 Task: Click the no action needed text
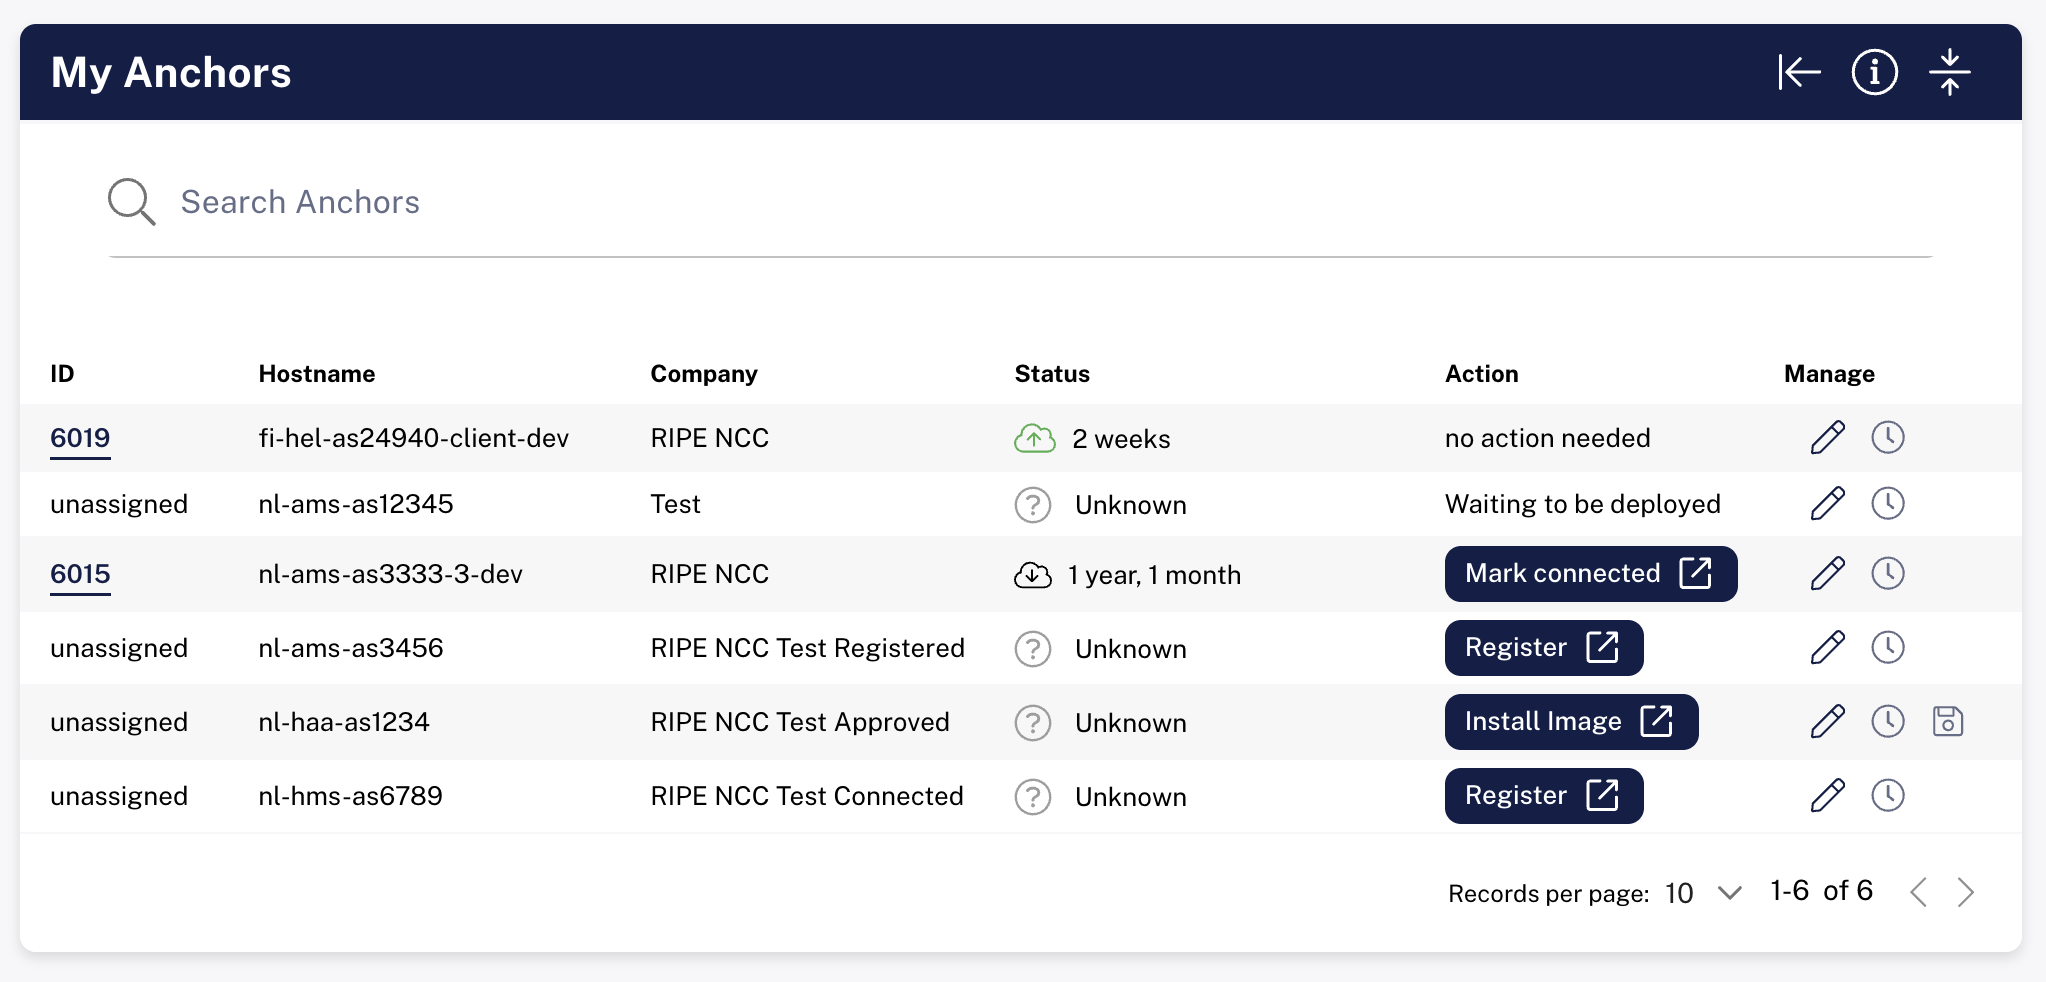pos(1547,438)
